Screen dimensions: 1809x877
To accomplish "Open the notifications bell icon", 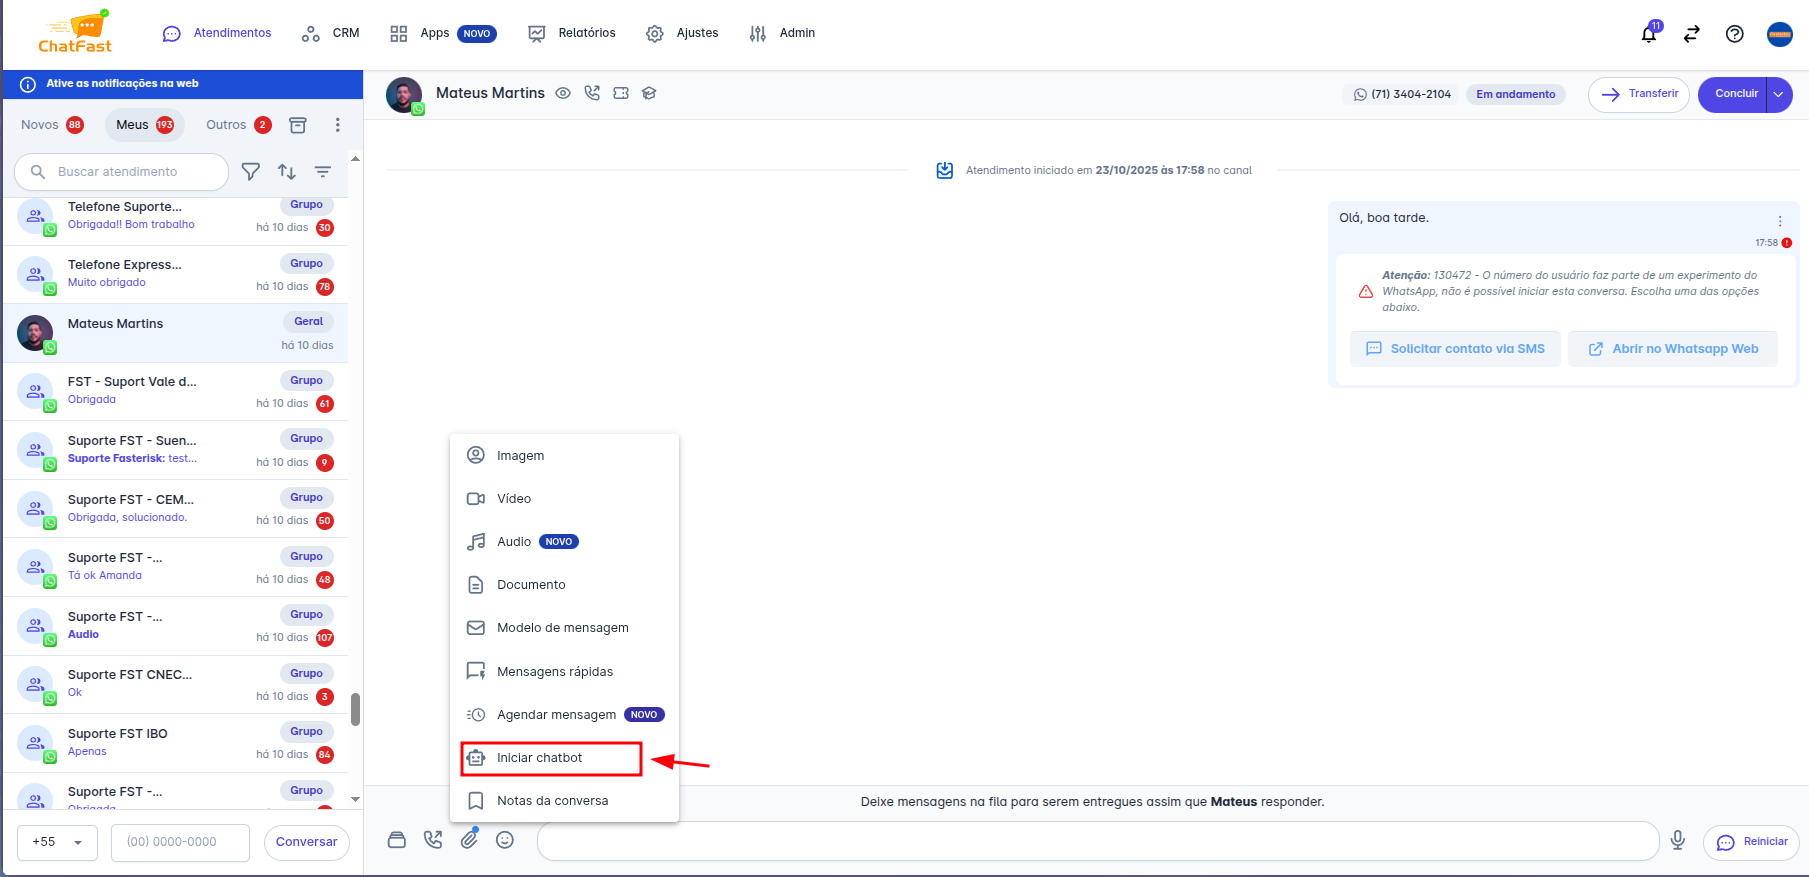I will [1649, 34].
